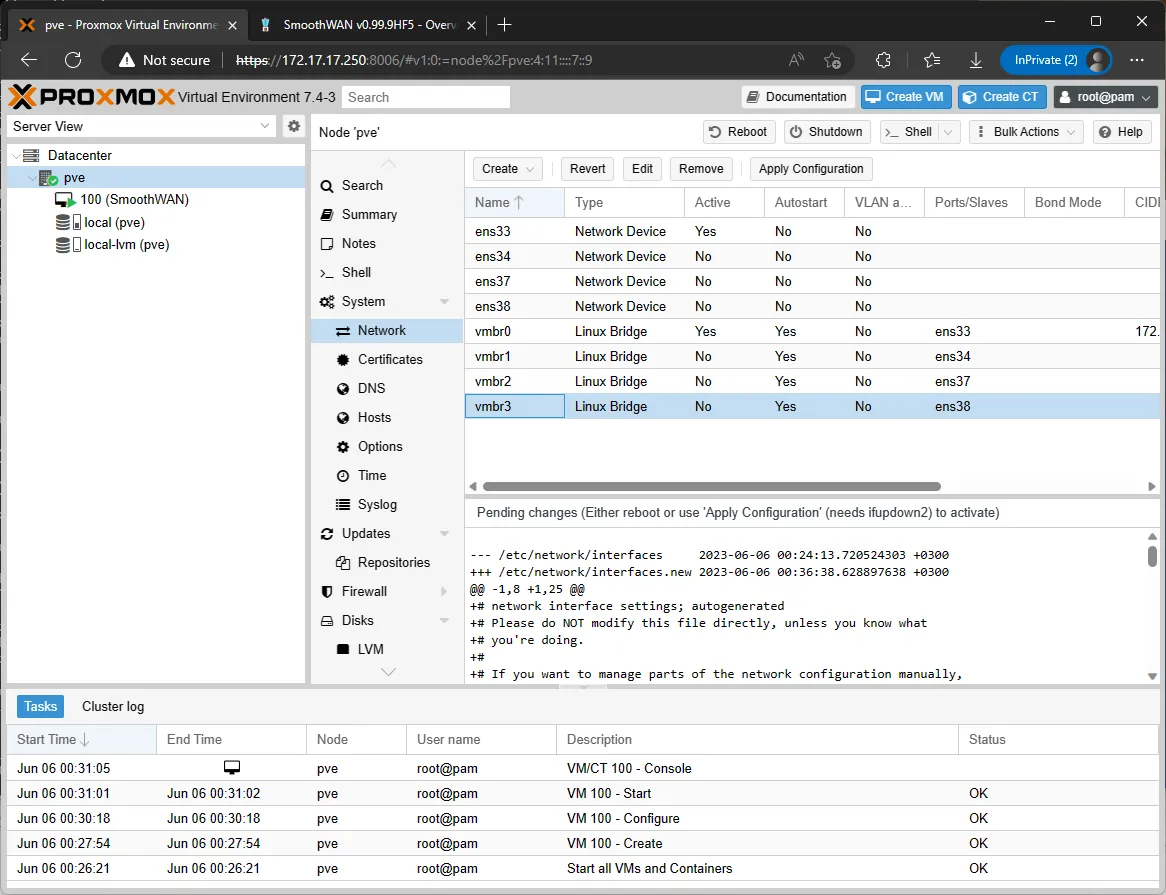Click Create CT button

tap(1002, 97)
